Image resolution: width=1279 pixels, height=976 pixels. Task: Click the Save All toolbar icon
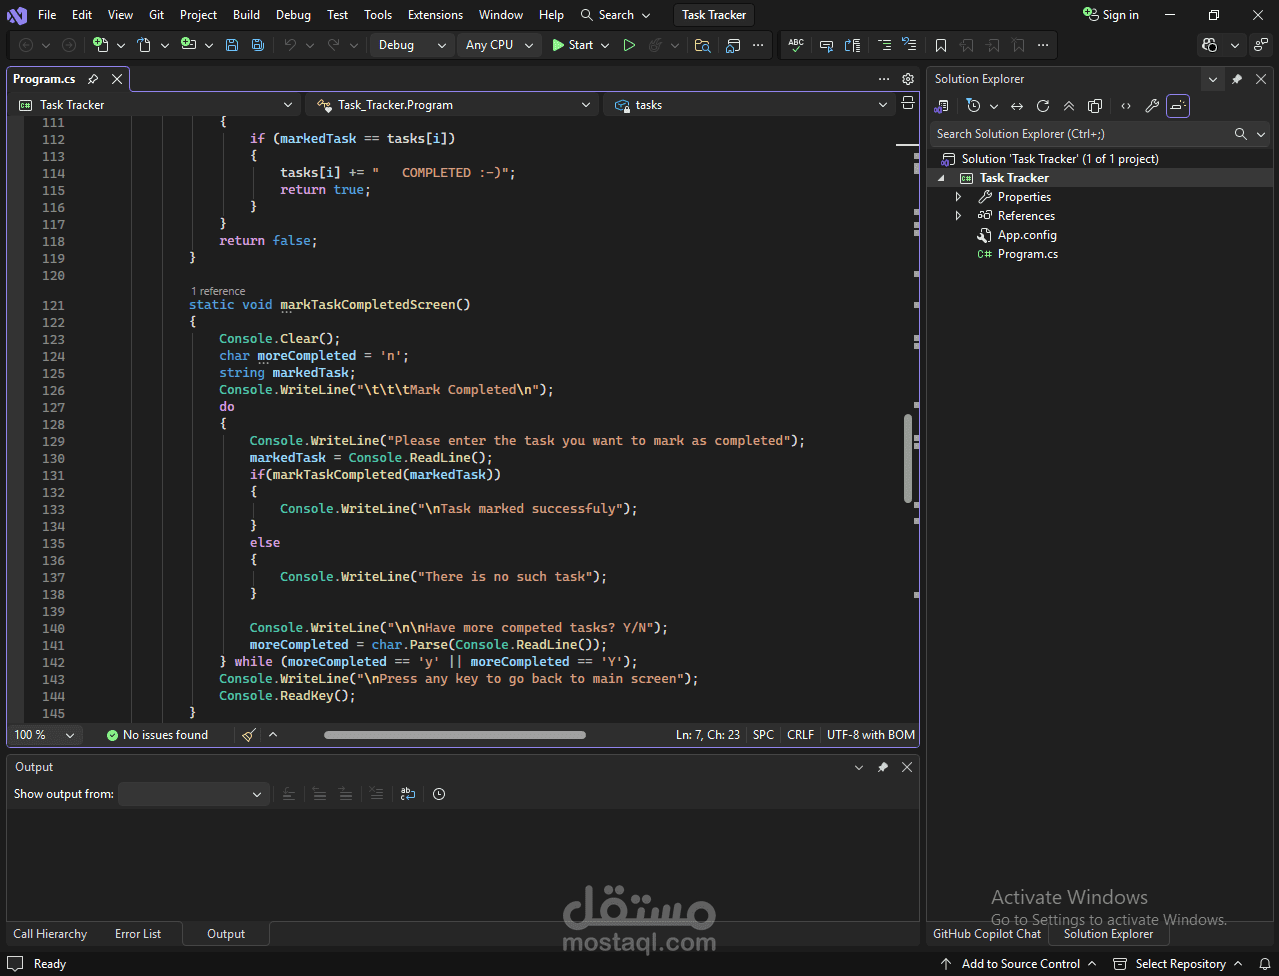pos(258,45)
